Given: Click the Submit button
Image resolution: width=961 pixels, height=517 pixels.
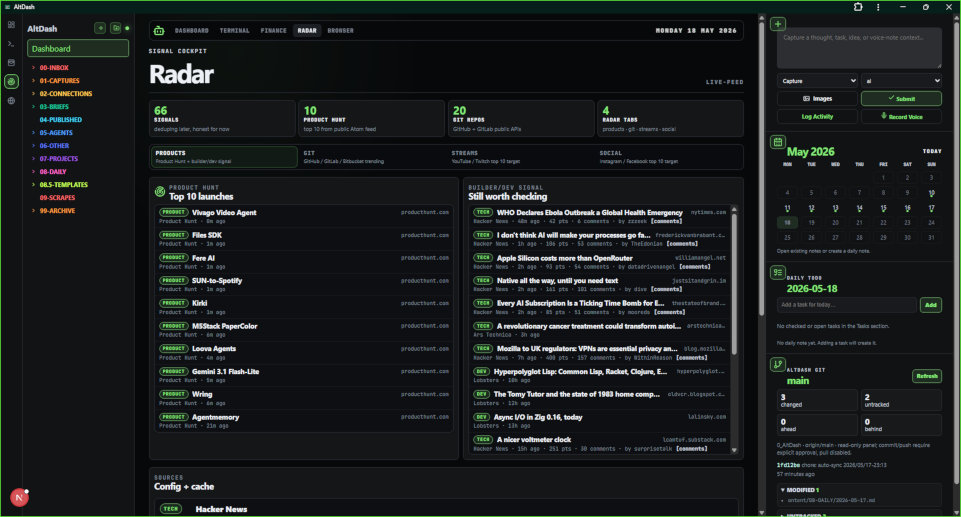Looking at the screenshot, I should pyautogui.click(x=901, y=99).
